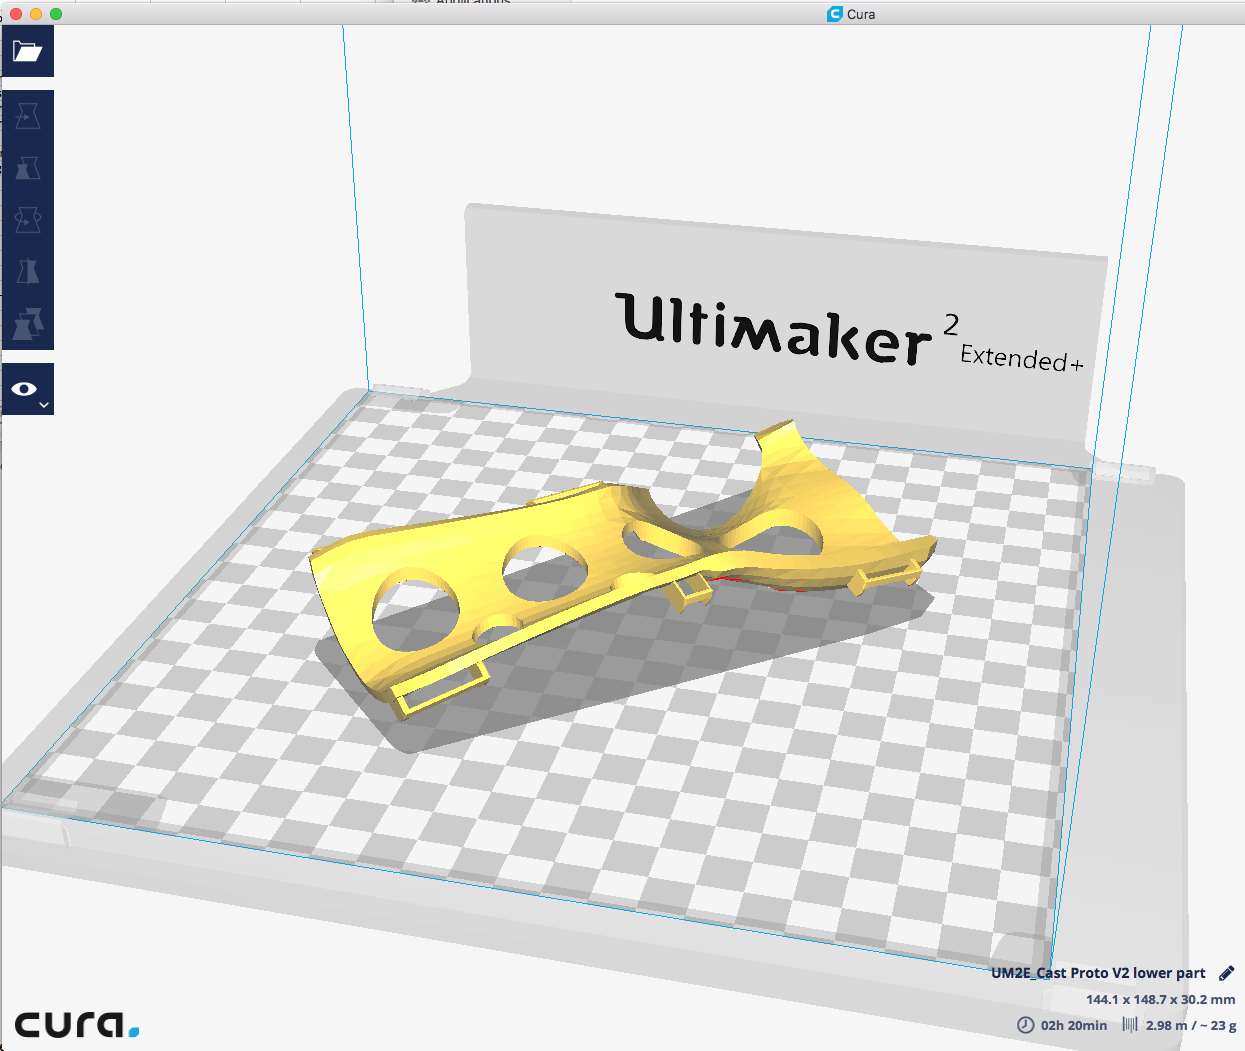
Task: Click the 02h 20min print time estimate
Action: point(1074,1025)
